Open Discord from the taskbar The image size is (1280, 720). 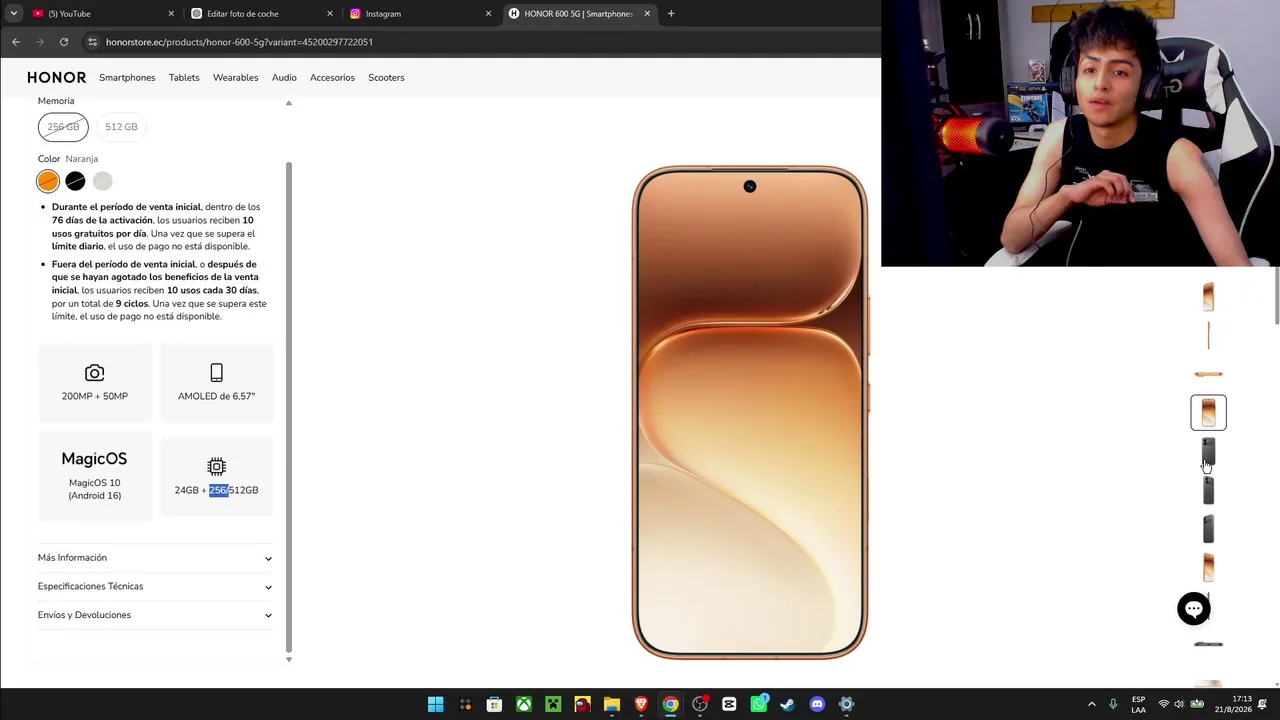coord(817,704)
